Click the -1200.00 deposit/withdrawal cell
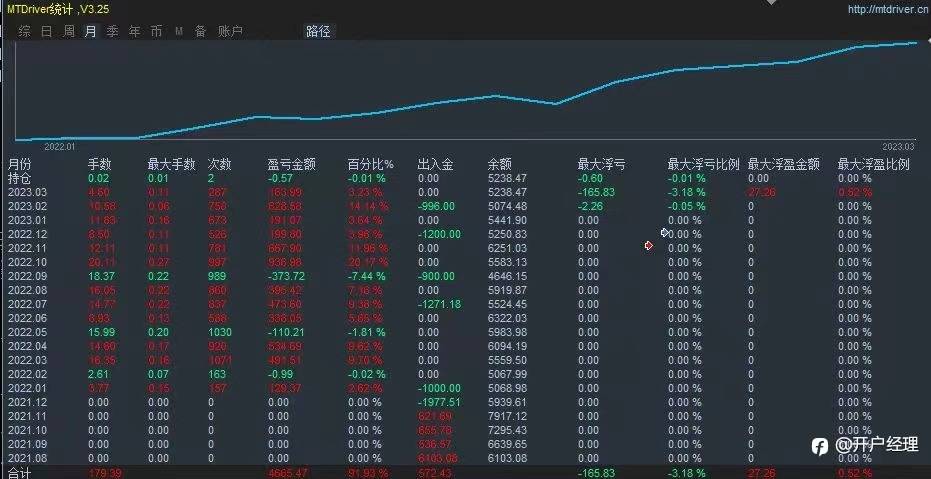This screenshot has height=479, width=931. pos(439,234)
